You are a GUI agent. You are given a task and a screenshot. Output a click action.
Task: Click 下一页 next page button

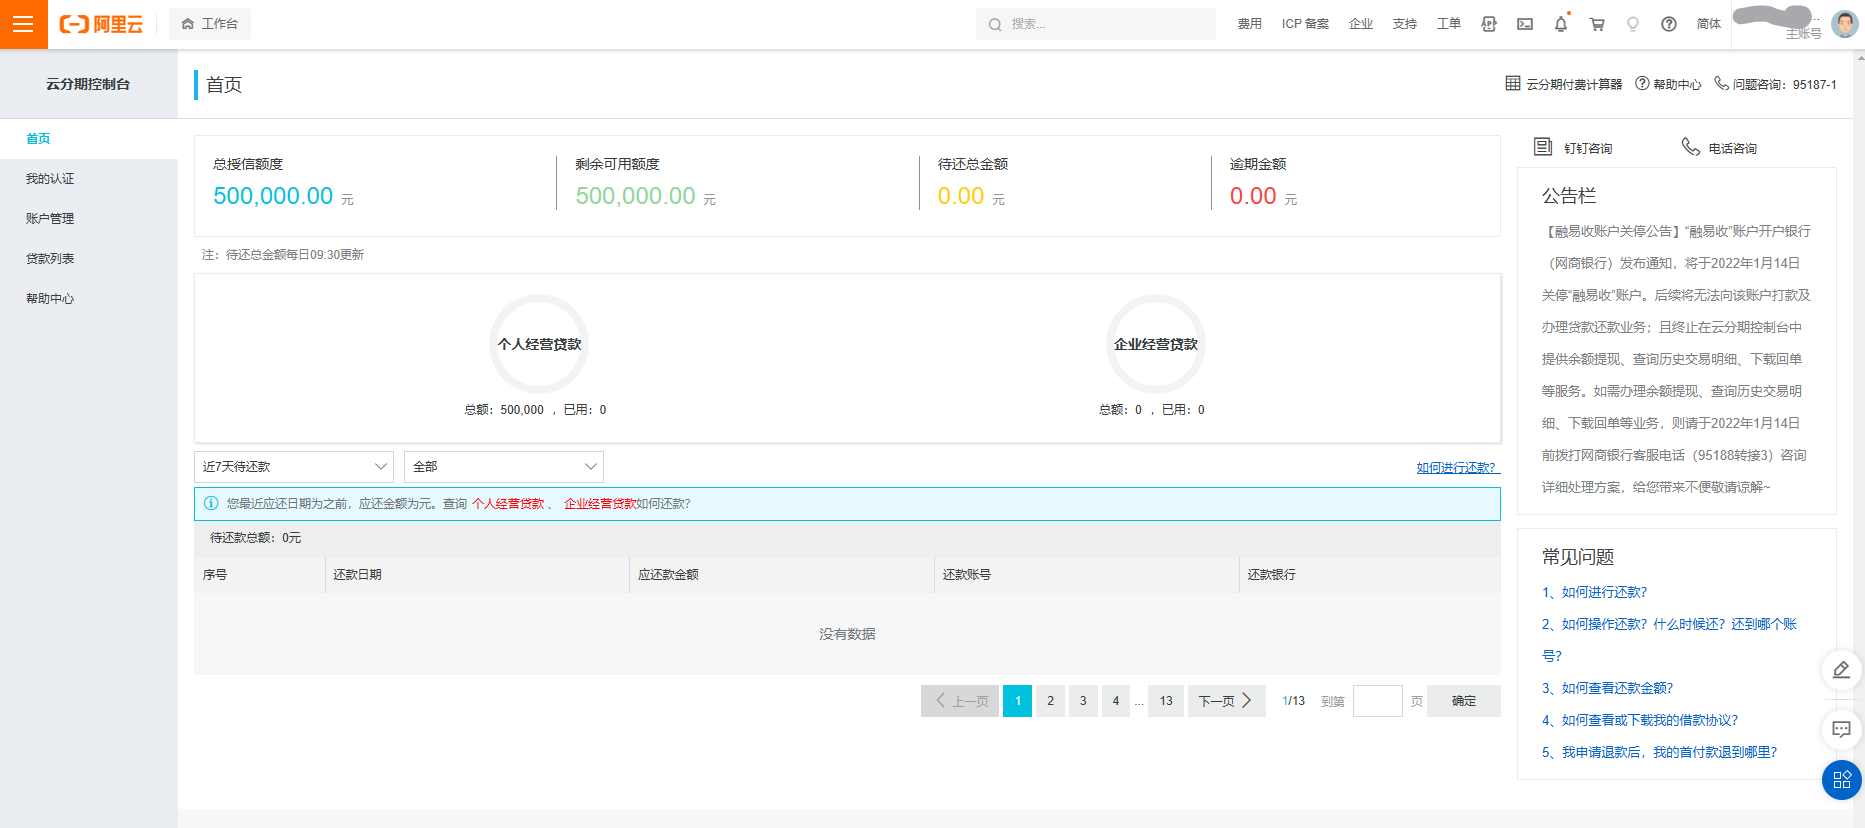pos(1227,701)
